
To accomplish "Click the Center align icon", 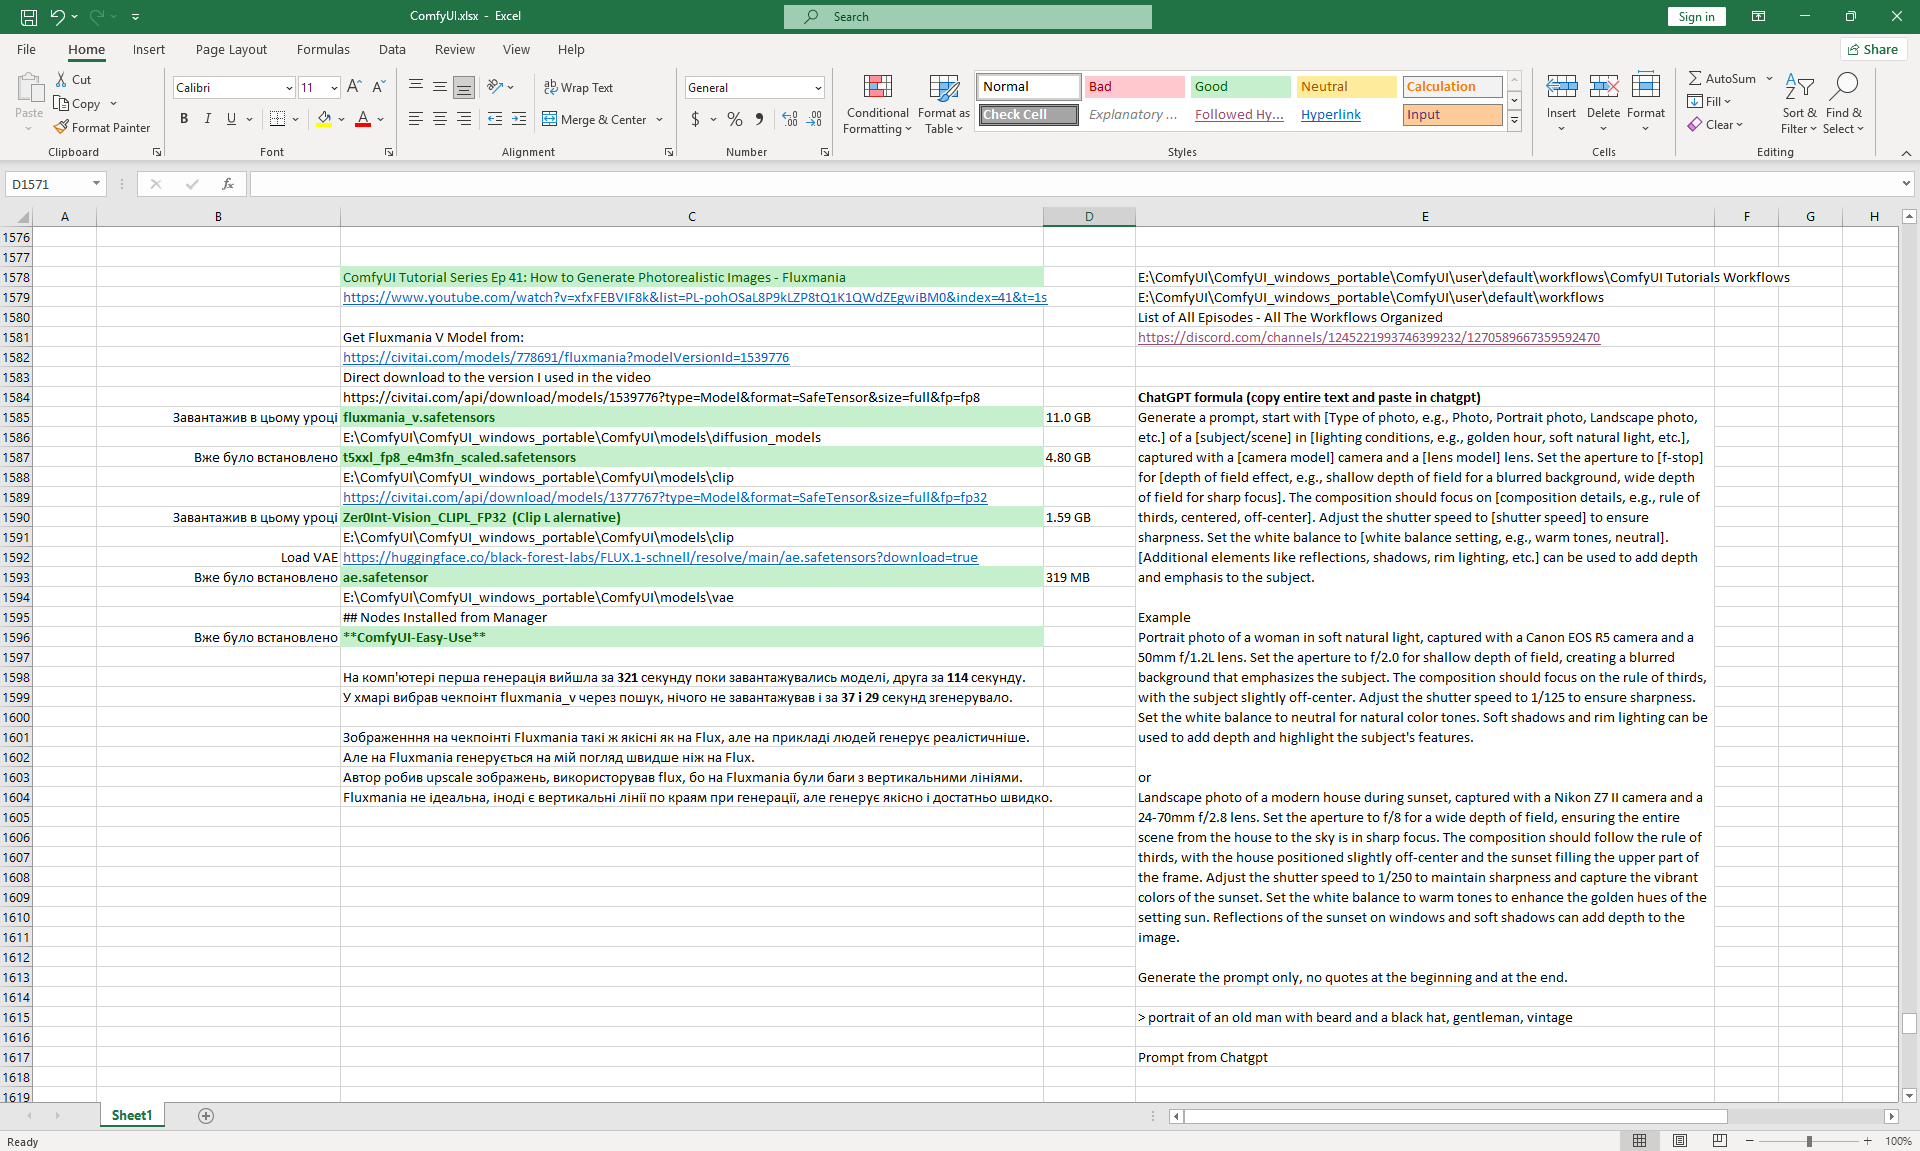I will click(440, 119).
